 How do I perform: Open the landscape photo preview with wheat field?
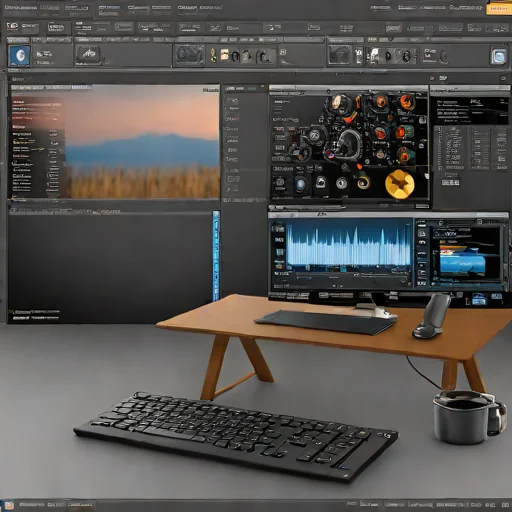coord(142,142)
